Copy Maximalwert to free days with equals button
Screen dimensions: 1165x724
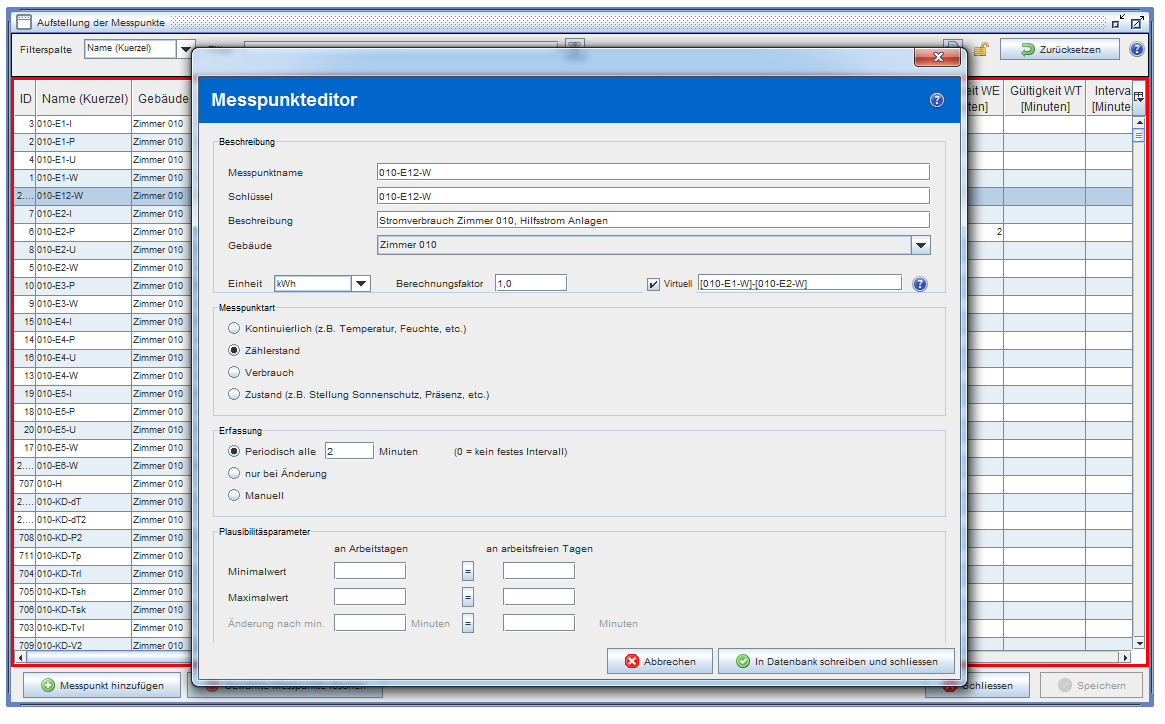click(x=467, y=597)
